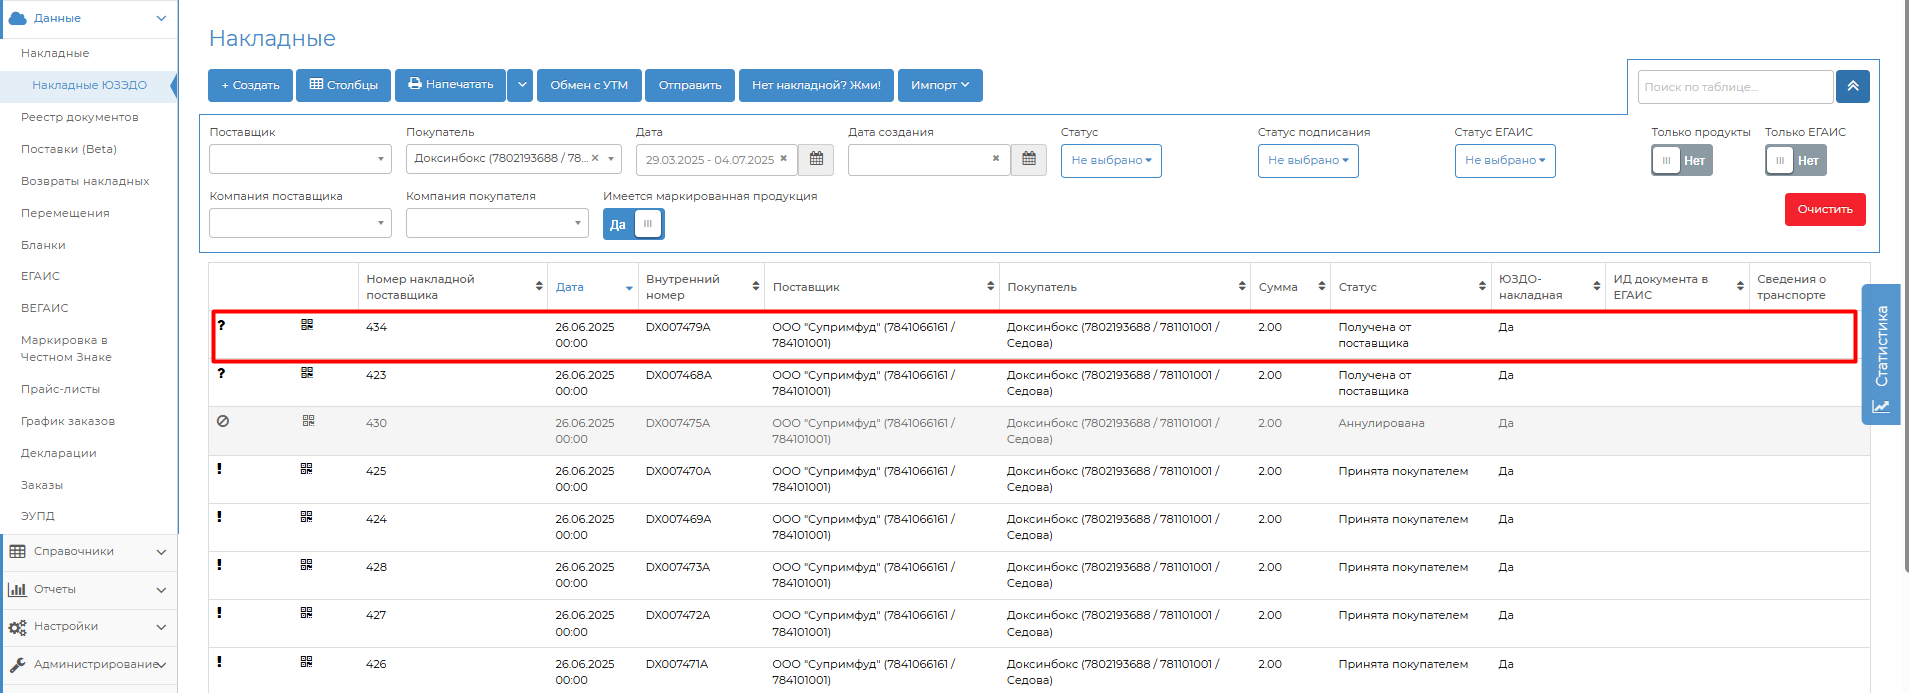Expand the Поставщик filter combo box
This screenshot has height=693, width=1909.
click(x=300, y=159)
